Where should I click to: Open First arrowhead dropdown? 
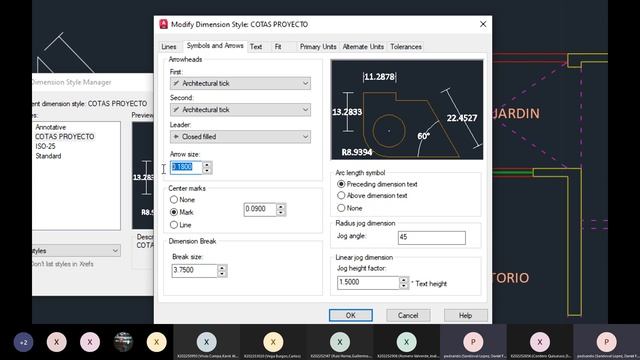240,83
